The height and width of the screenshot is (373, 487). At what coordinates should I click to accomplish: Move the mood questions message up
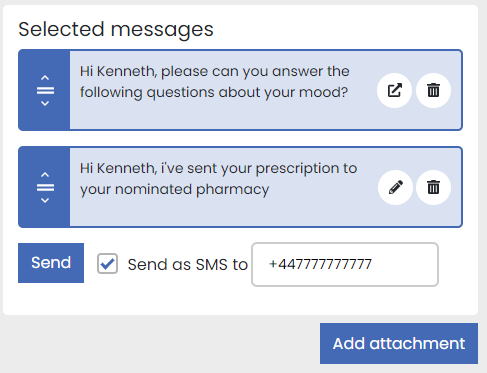pyautogui.click(x=45, y=78)
